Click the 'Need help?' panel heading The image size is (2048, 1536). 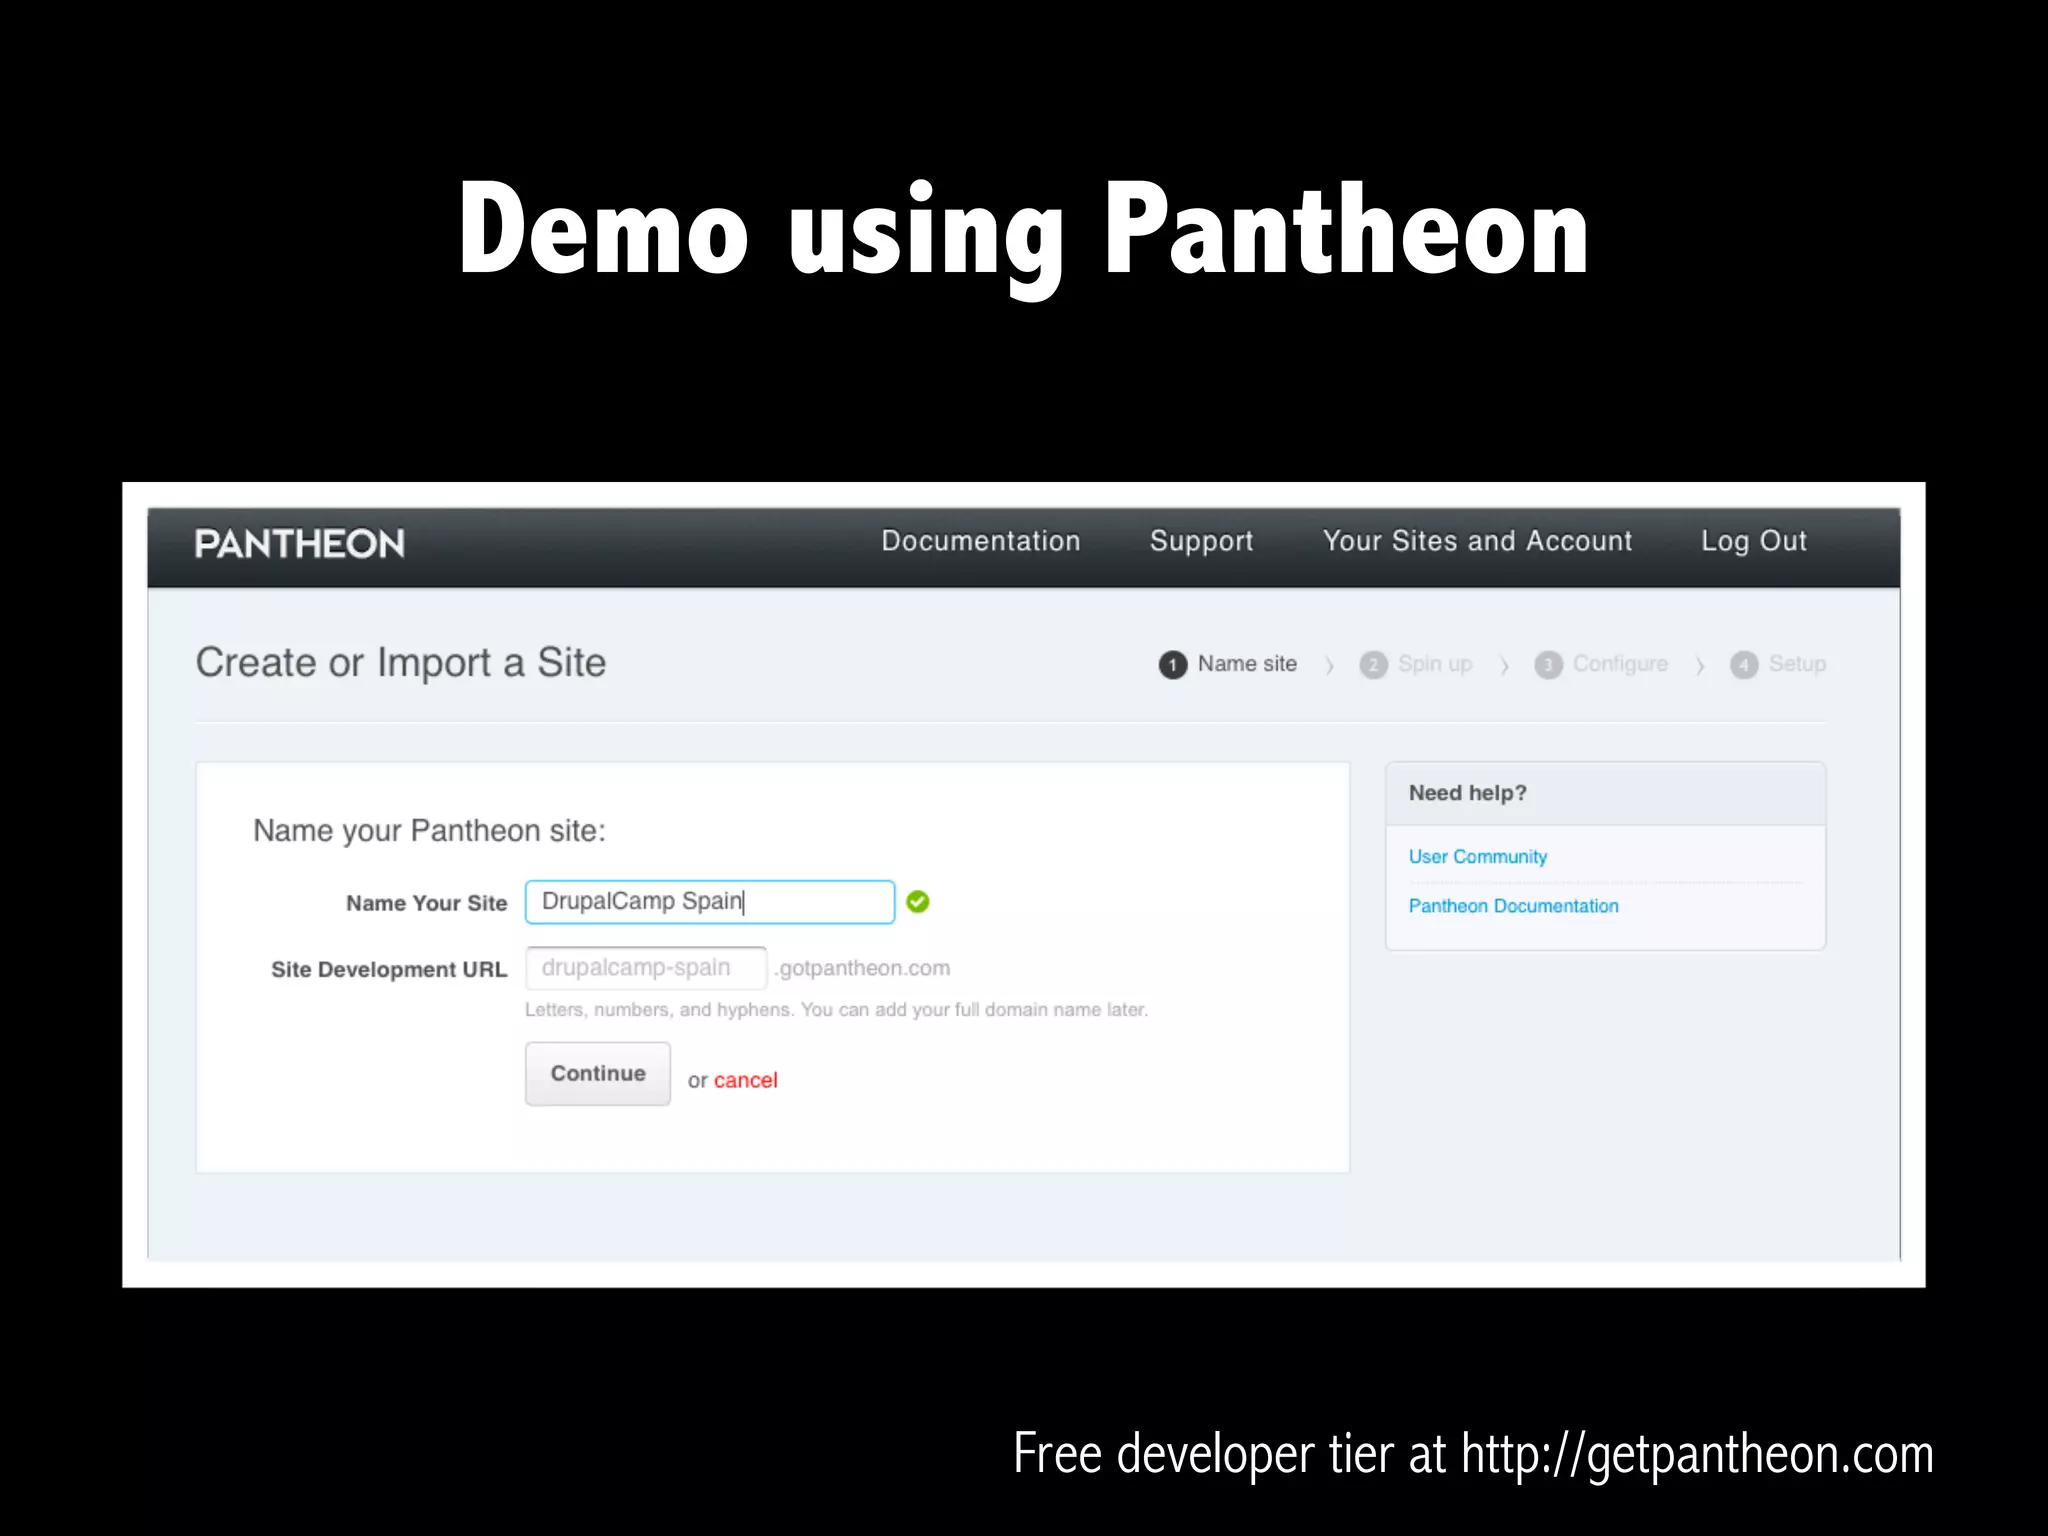[x=1467, y=793]
